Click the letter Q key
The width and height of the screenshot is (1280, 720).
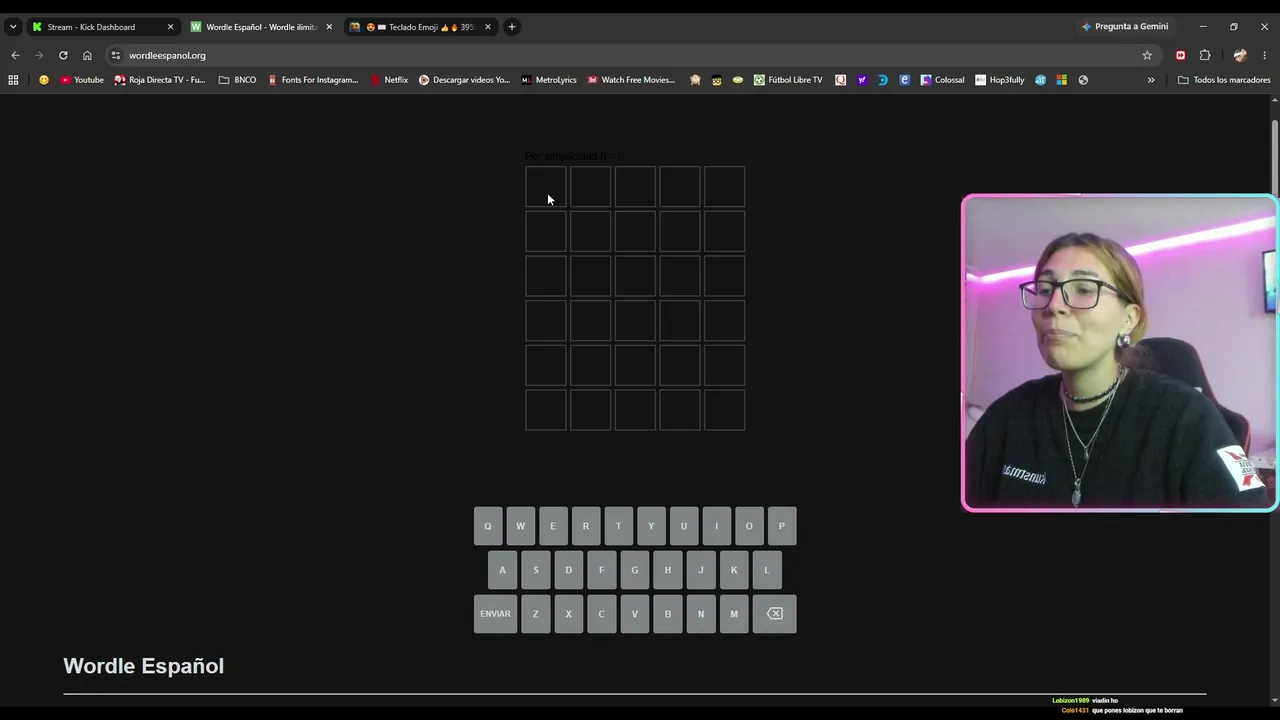tap(488, 526)
